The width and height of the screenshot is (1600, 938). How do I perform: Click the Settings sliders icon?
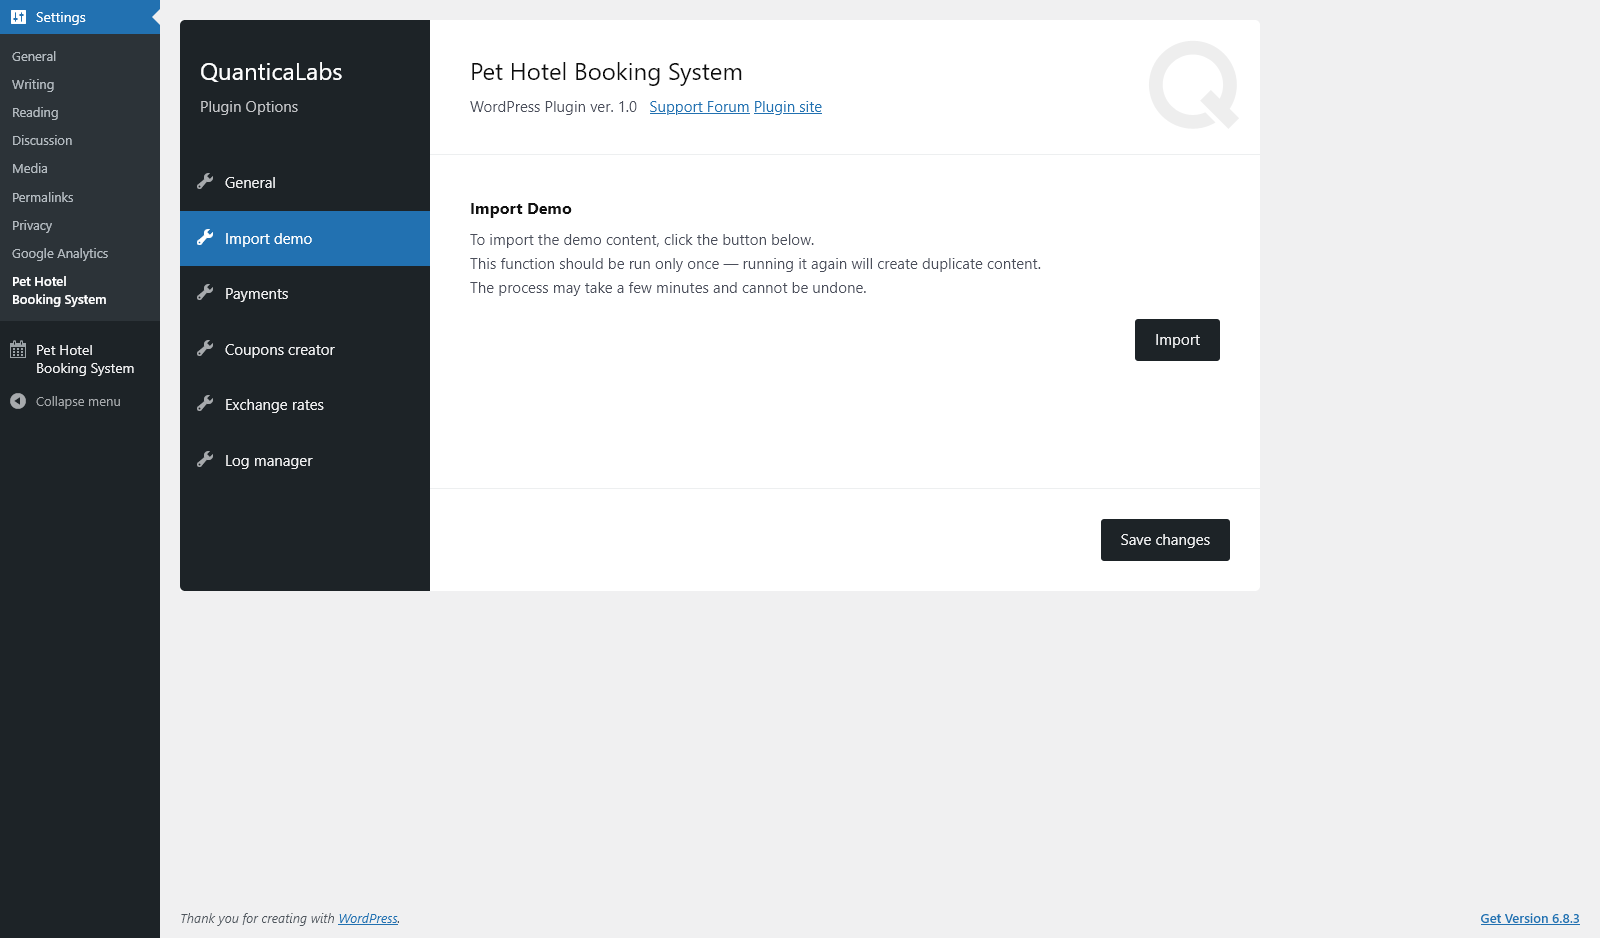point(18,17)
